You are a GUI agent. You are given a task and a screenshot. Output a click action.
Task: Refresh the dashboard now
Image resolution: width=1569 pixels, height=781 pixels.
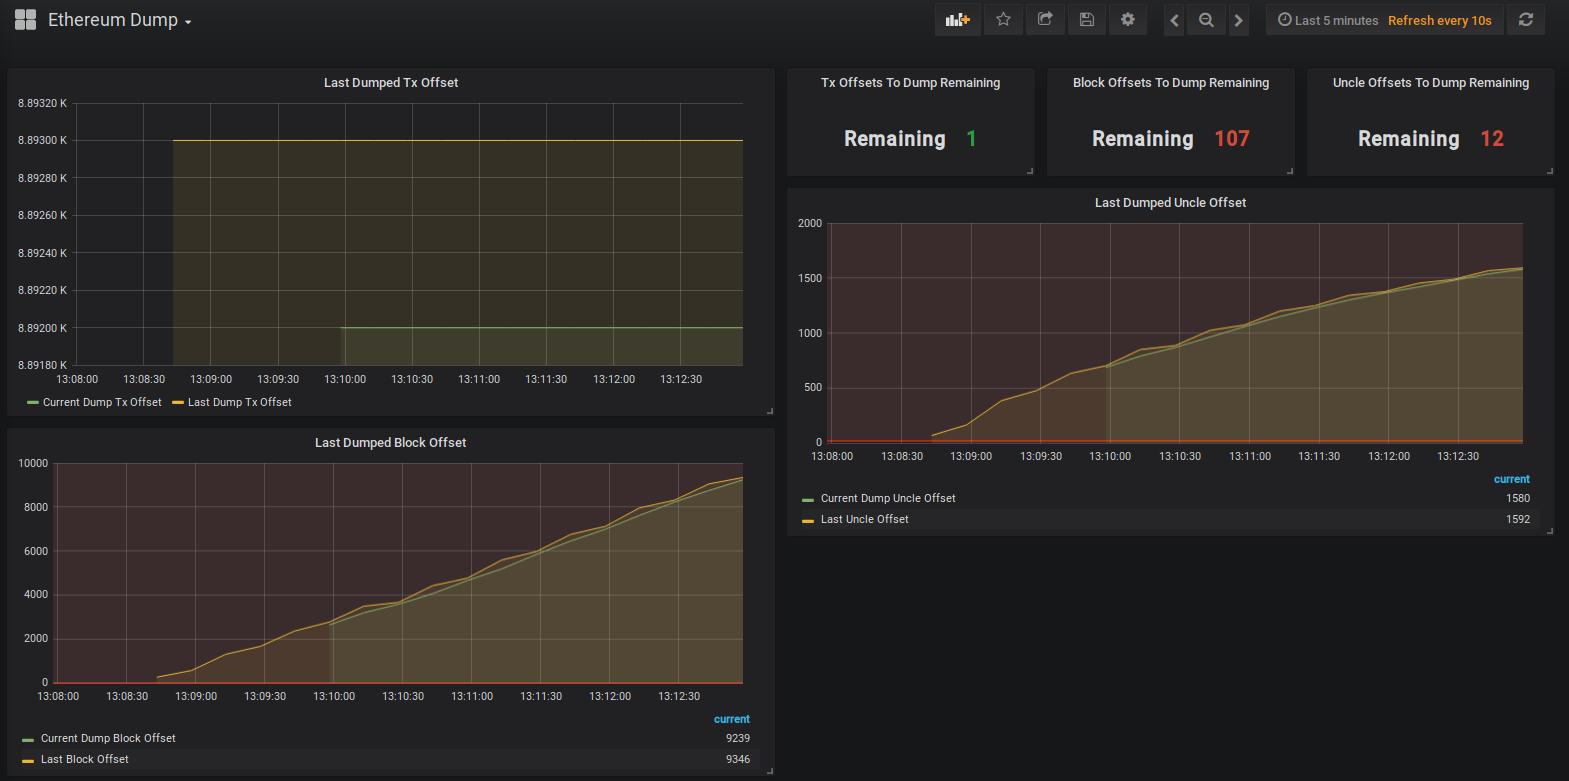coord(1526,19)
